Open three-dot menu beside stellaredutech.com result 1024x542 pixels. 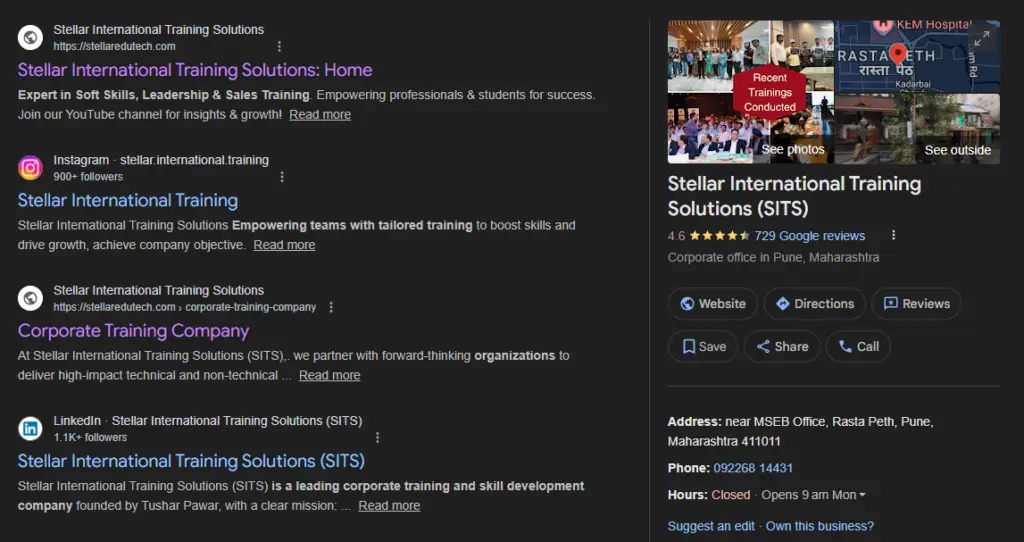click(x=279, y=46)
